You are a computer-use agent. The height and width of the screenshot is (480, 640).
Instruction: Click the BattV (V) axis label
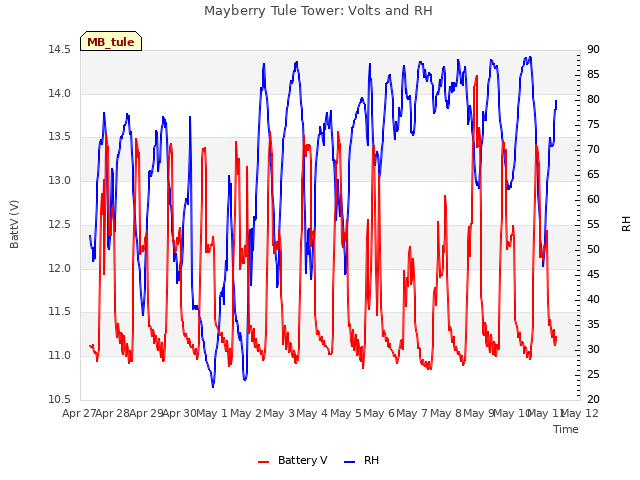click(x=14, y=224)
